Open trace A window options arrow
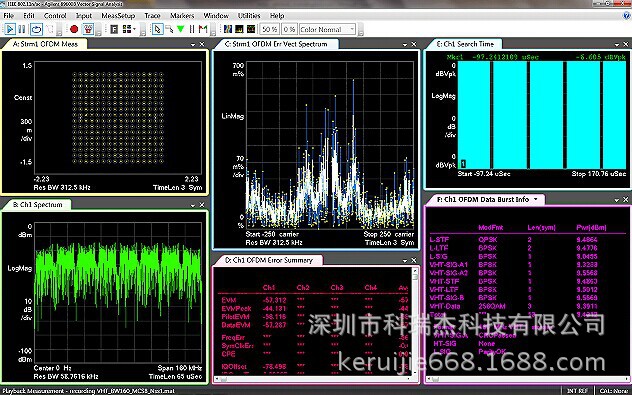Image resolution: width=632 pixels, height=395 pixels. point(193,44)
